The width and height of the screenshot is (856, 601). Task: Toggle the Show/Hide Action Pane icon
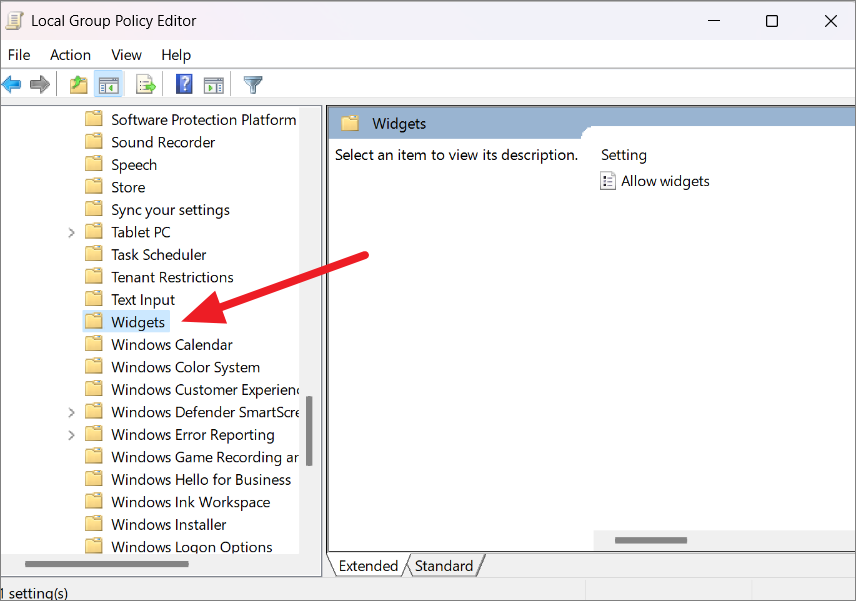213,85
